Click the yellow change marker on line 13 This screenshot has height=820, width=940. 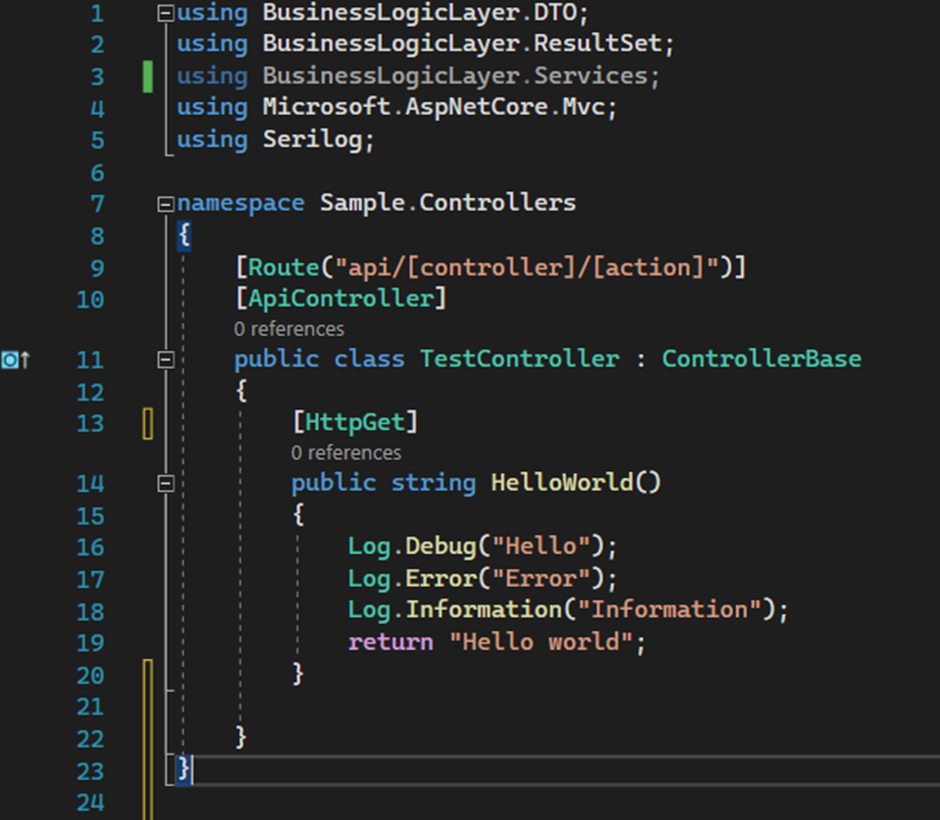coord(148,423)
